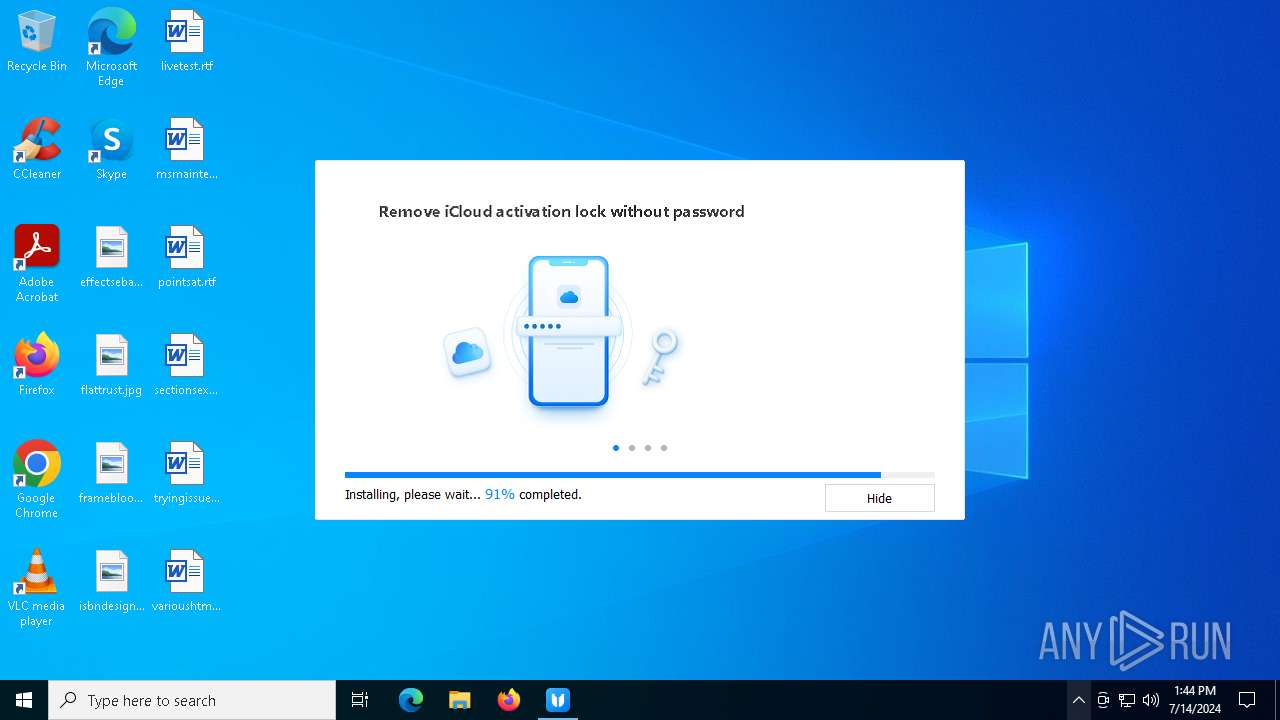Select the third slide indicator dot

(648, 448)
